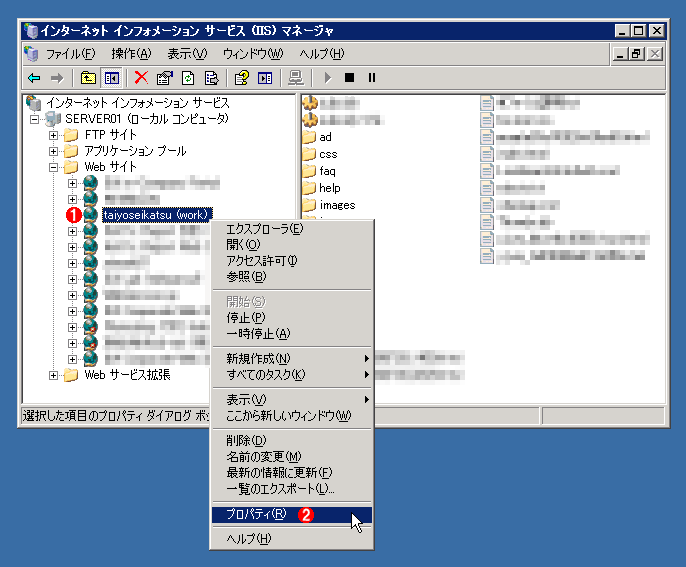686x567 pixels.
Task: Choose 一時停止(A) from context menu
Action: click(292, 334)
